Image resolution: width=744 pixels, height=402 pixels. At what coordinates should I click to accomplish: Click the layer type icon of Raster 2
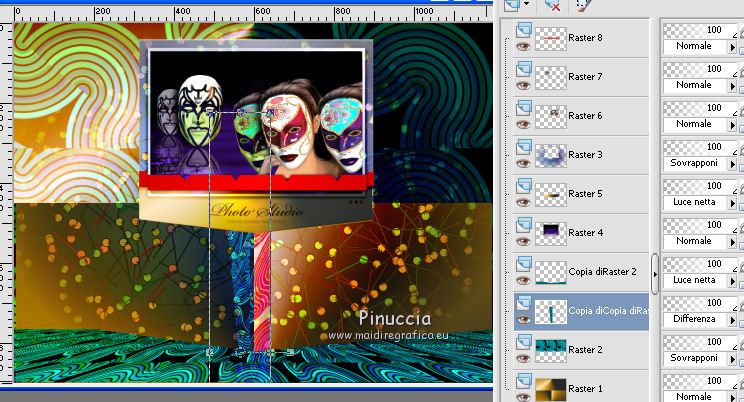(523, 341)
